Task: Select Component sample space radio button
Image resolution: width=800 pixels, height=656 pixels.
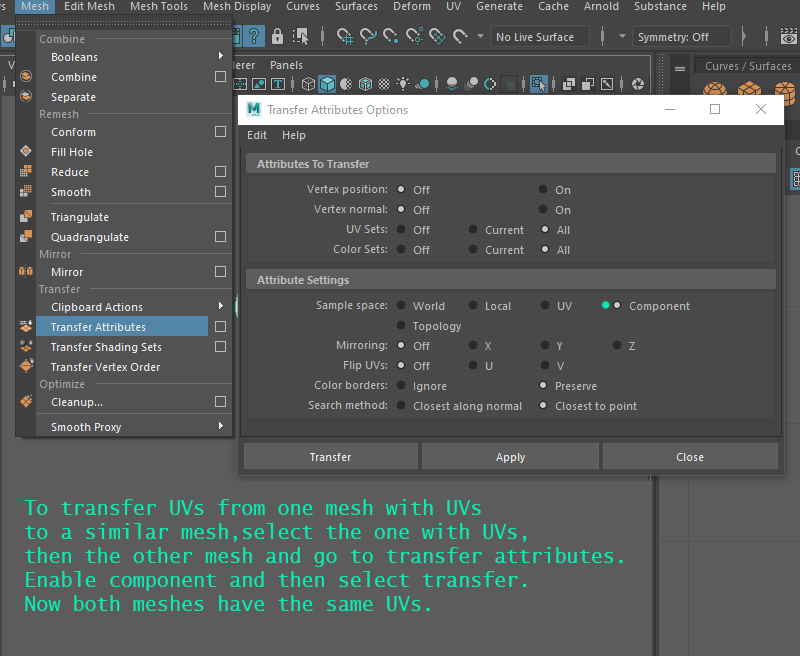Action: [617, 306]
